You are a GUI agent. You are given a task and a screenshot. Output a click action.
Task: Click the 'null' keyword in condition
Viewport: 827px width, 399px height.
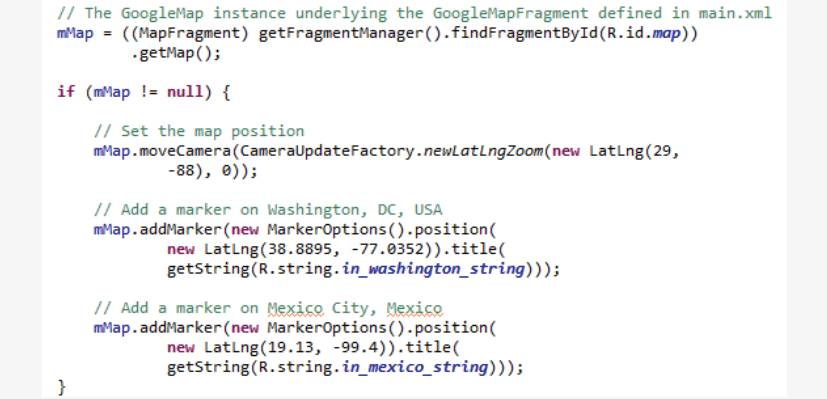185,92
